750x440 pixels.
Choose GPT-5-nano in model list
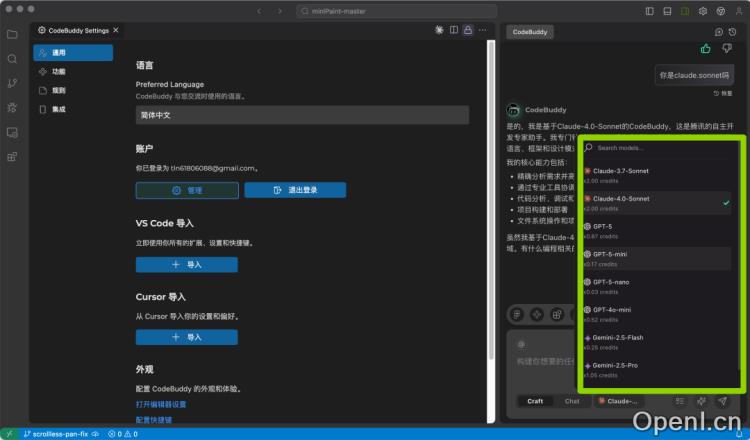point(657,286)
